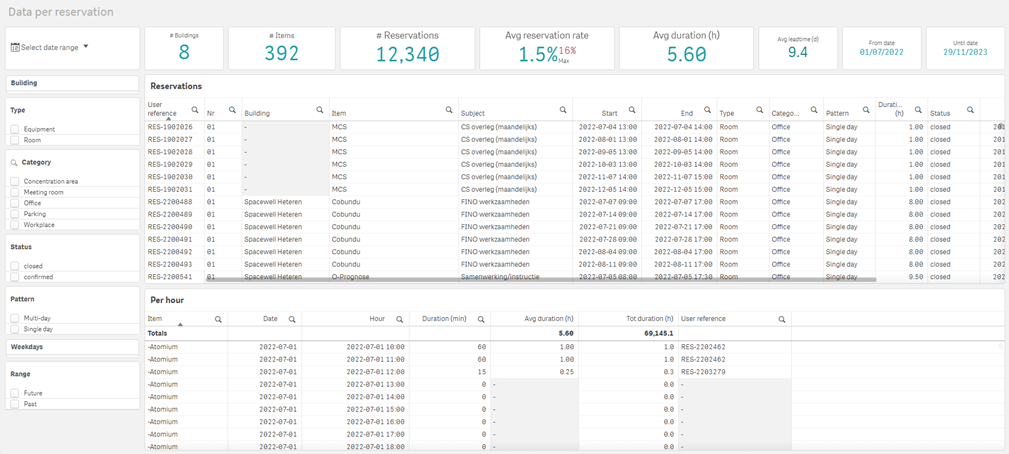The width and height of the screenshot is (1009, 454).
Task: Check the Multi-day pattern filter
Action: tap(15, 318)
